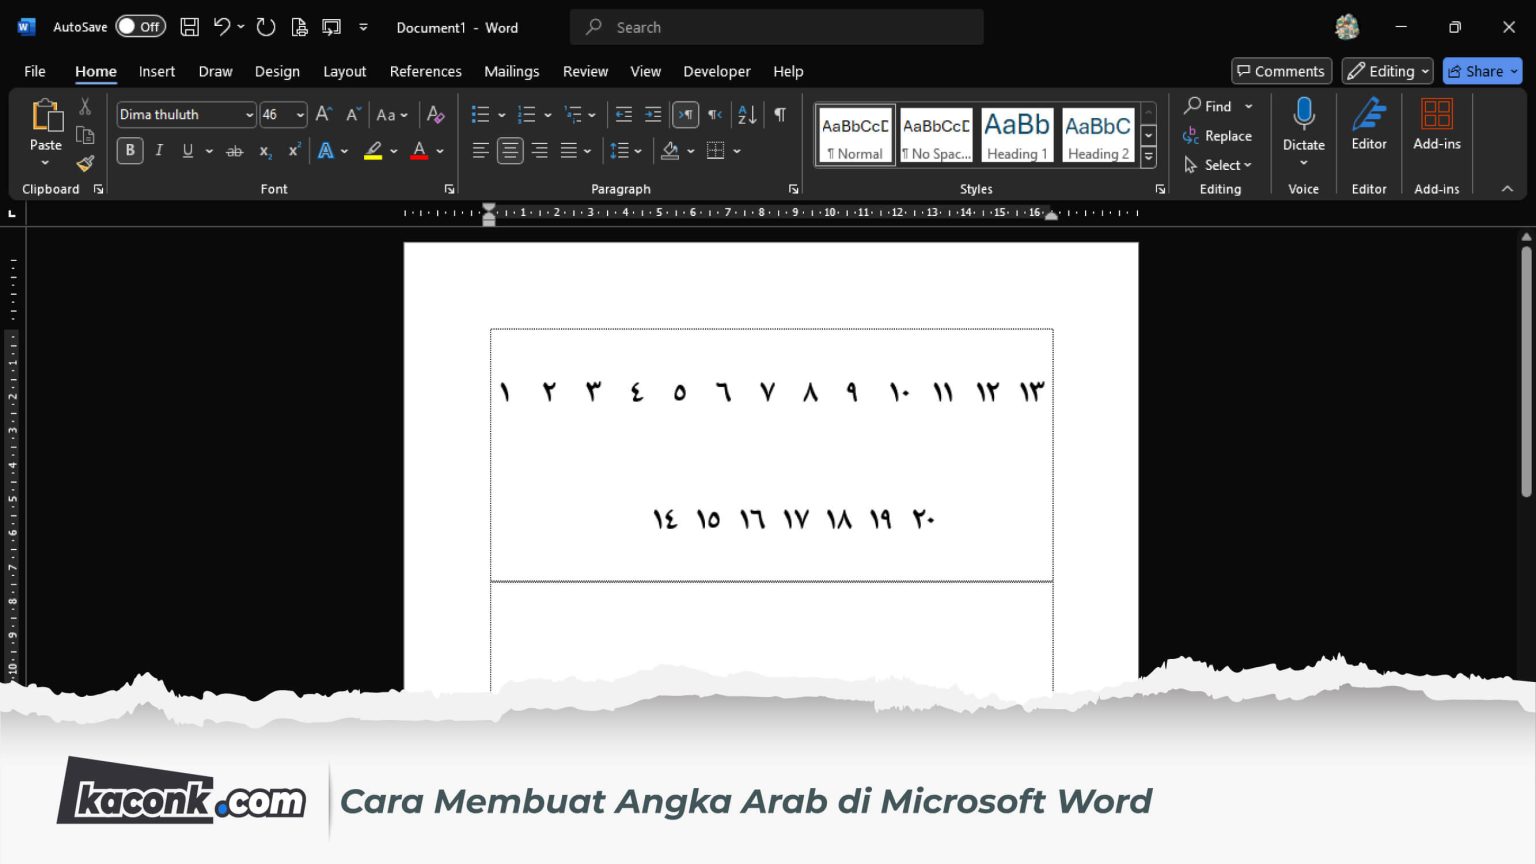
Task: Increase paragraph indent
Action: 653,114
